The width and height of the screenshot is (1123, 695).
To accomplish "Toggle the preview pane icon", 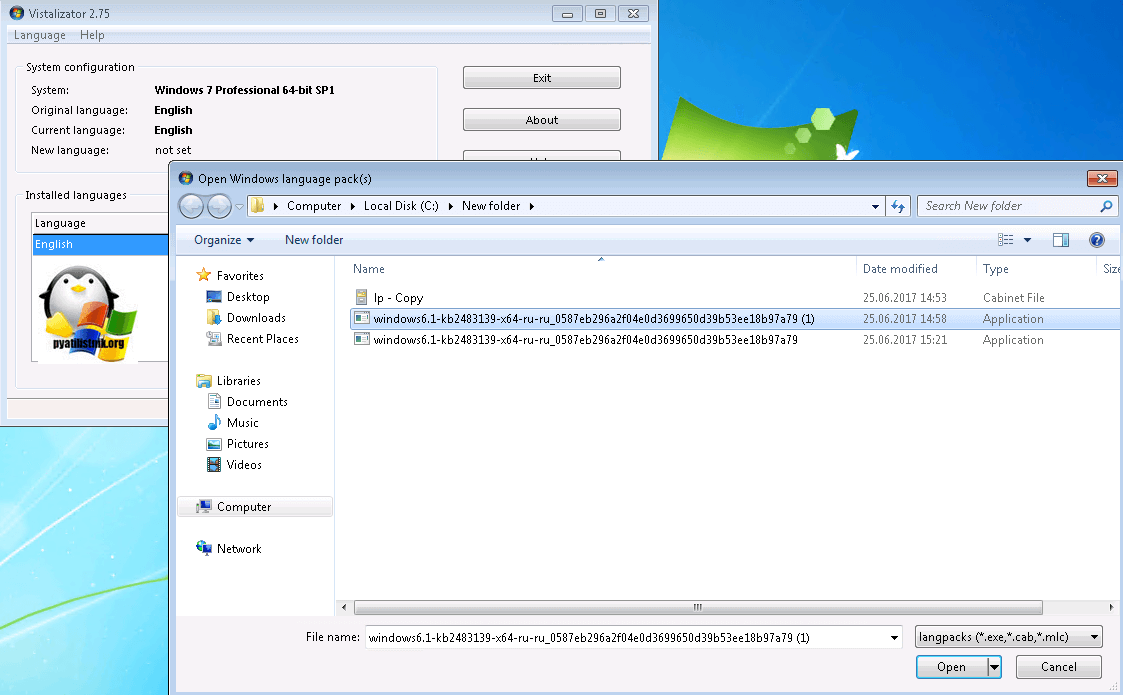I will [x=1061, y=240].
